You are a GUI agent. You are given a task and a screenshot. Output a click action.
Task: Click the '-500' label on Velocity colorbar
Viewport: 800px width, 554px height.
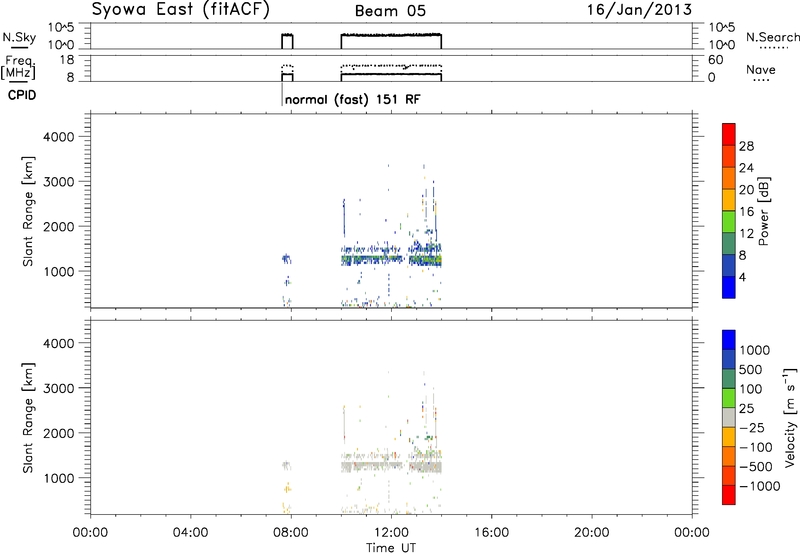(756, 466)
